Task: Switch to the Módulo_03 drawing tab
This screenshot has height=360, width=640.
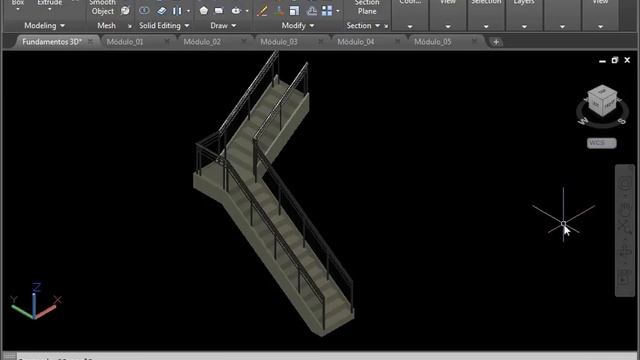Action: click(x=279, y=42)
